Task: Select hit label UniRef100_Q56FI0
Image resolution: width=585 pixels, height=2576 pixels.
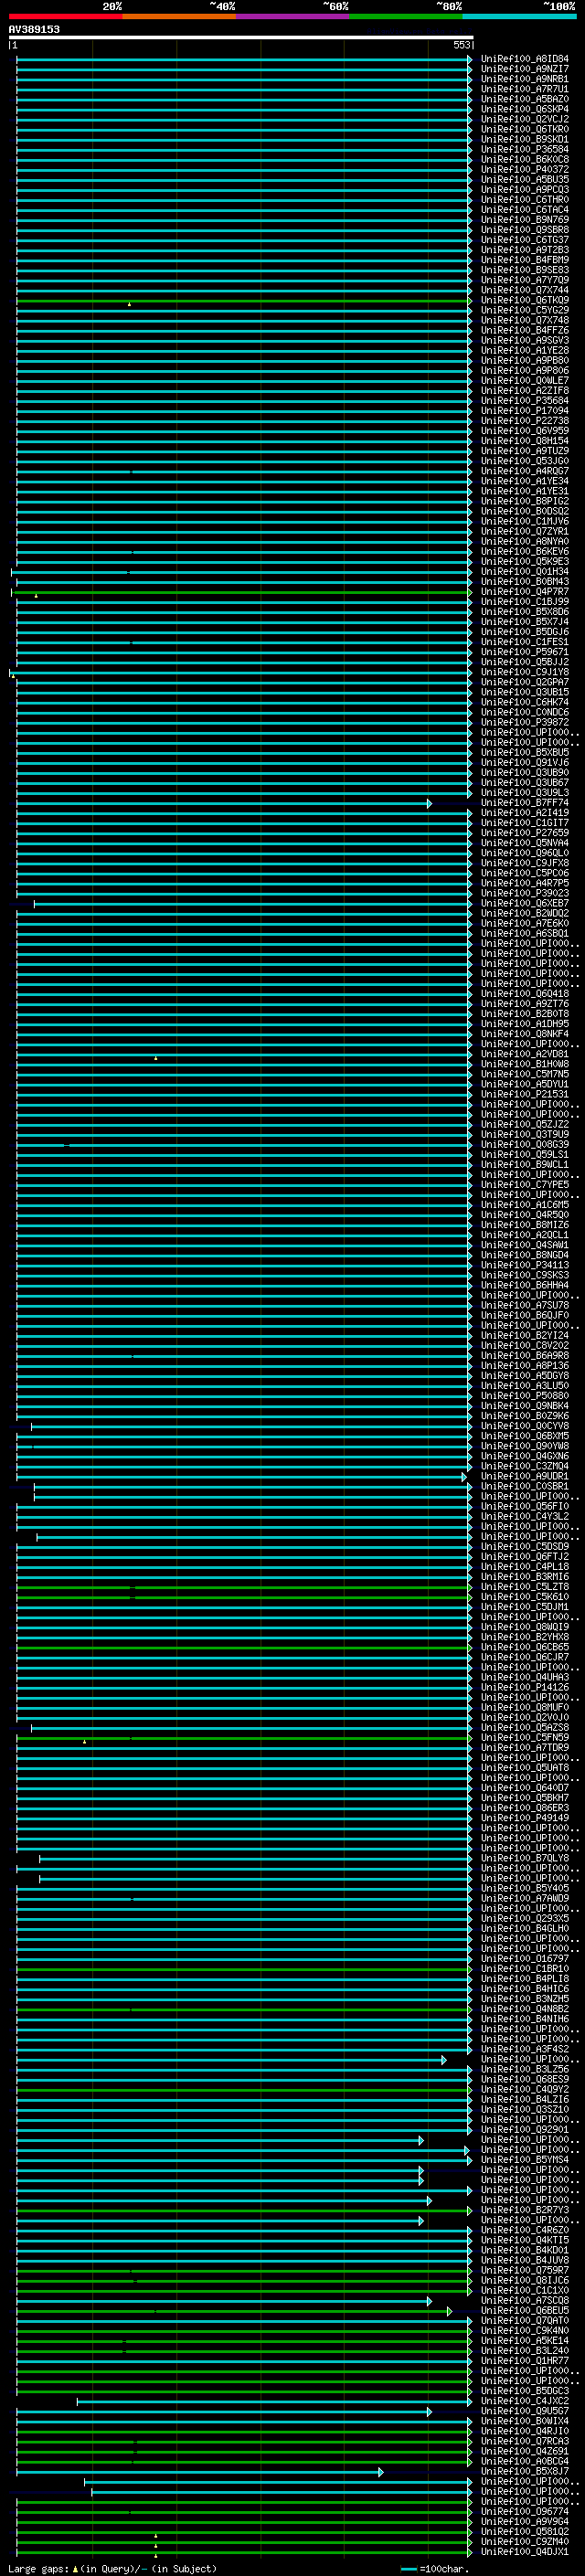Action: click(525, 1506)
